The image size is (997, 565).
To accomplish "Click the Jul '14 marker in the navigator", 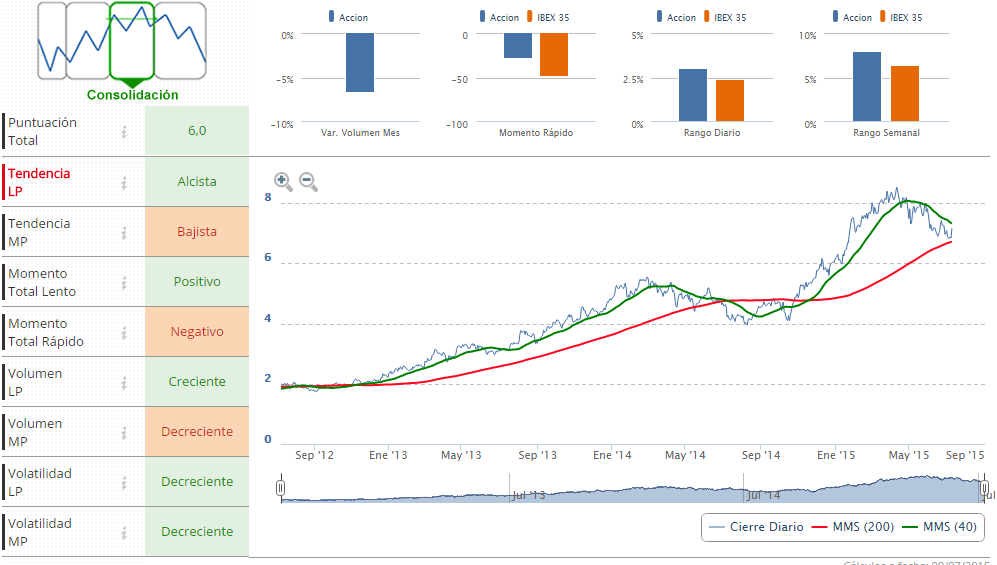I will 763,495.
